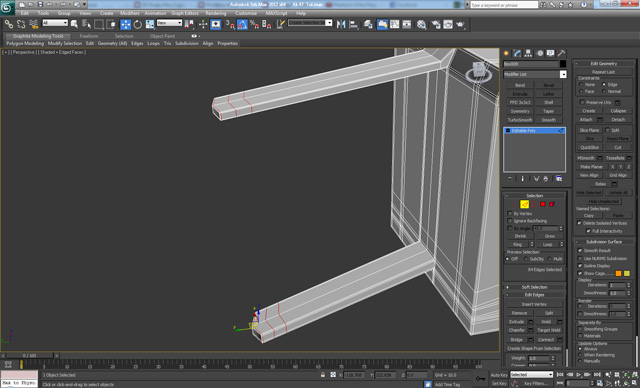Open the Rendering menu
The image size is (640, 388).
coord(216,13)
